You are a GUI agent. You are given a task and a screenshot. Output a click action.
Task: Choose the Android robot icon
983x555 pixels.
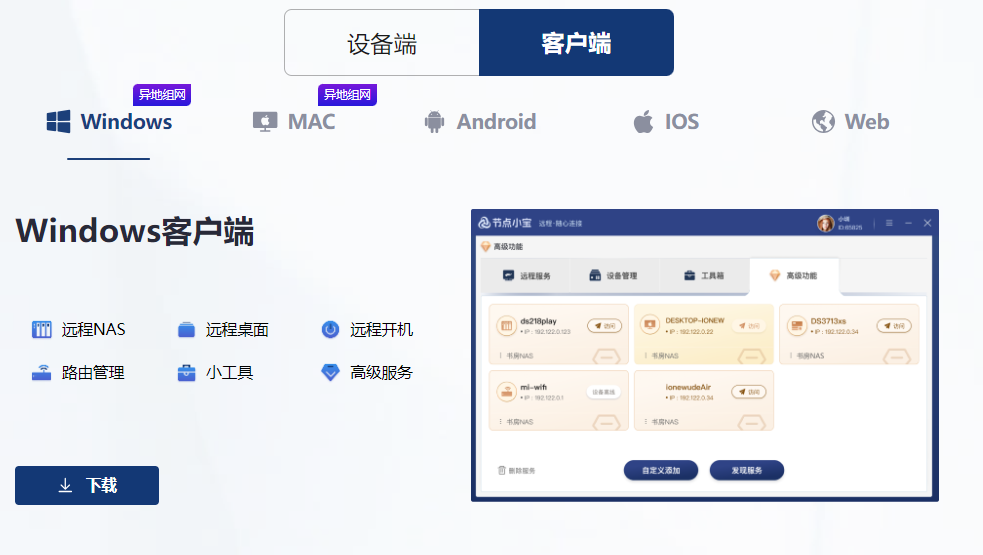(434, 122)
